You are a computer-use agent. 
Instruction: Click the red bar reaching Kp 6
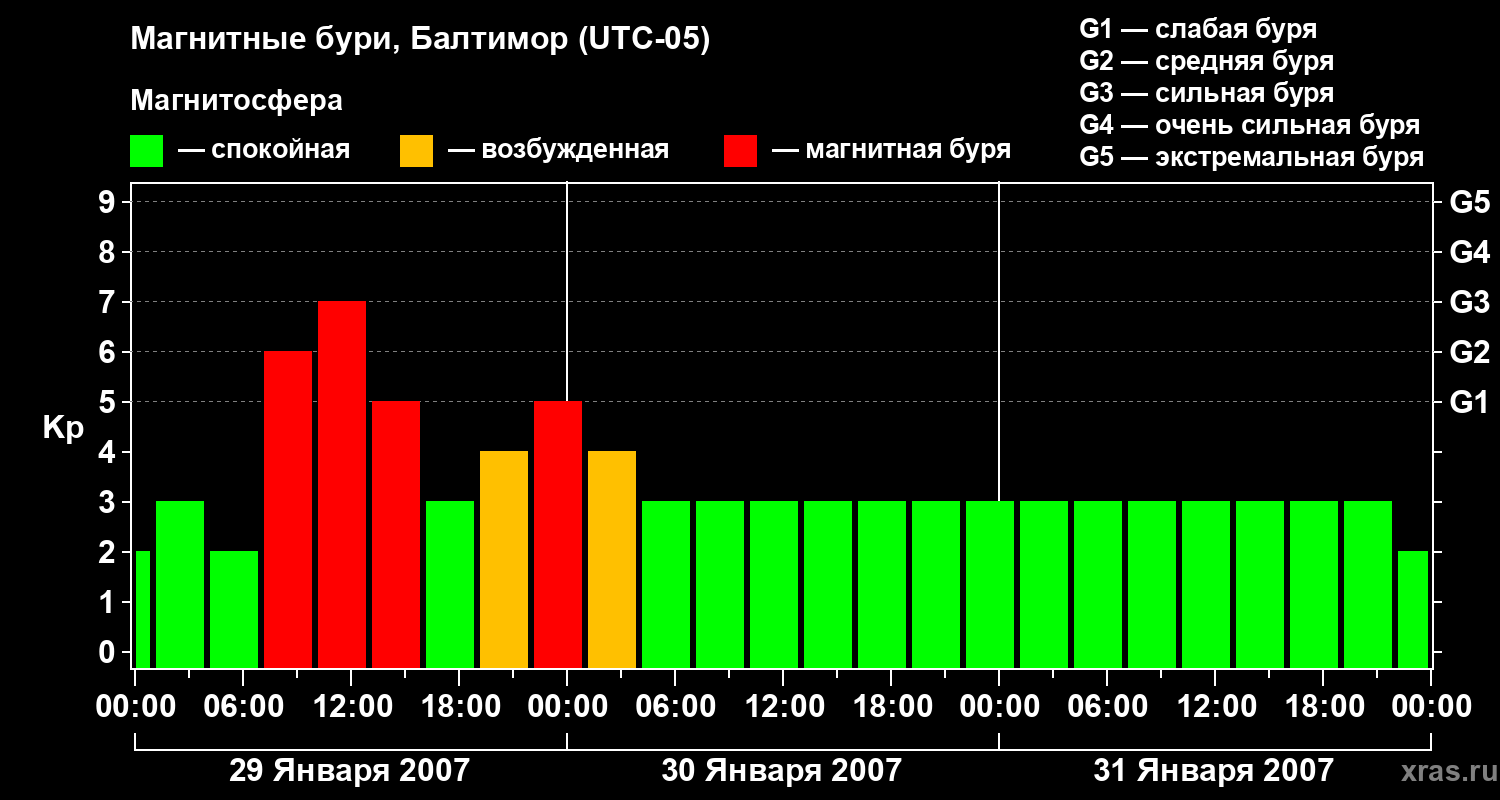(x=288, y=510)
